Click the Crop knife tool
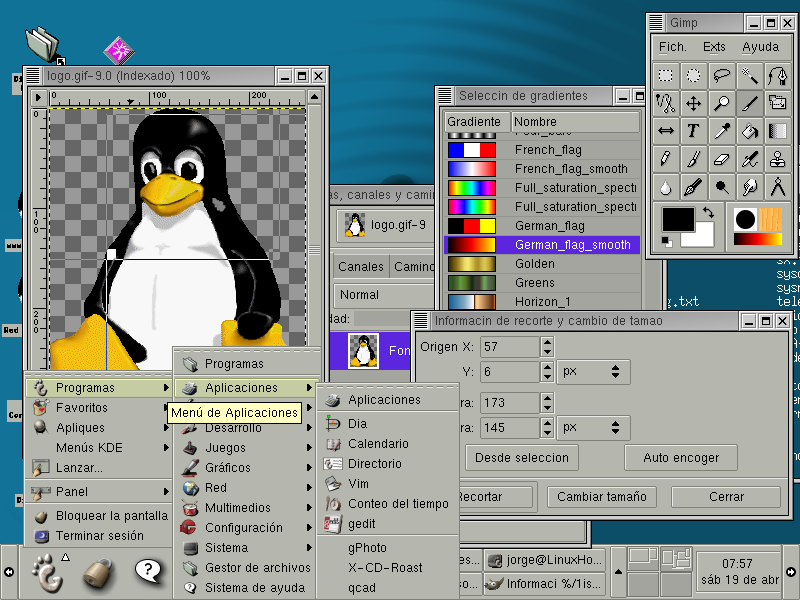Image resolution: width=800 pixels, height=600 pixels. pos(749,104)
